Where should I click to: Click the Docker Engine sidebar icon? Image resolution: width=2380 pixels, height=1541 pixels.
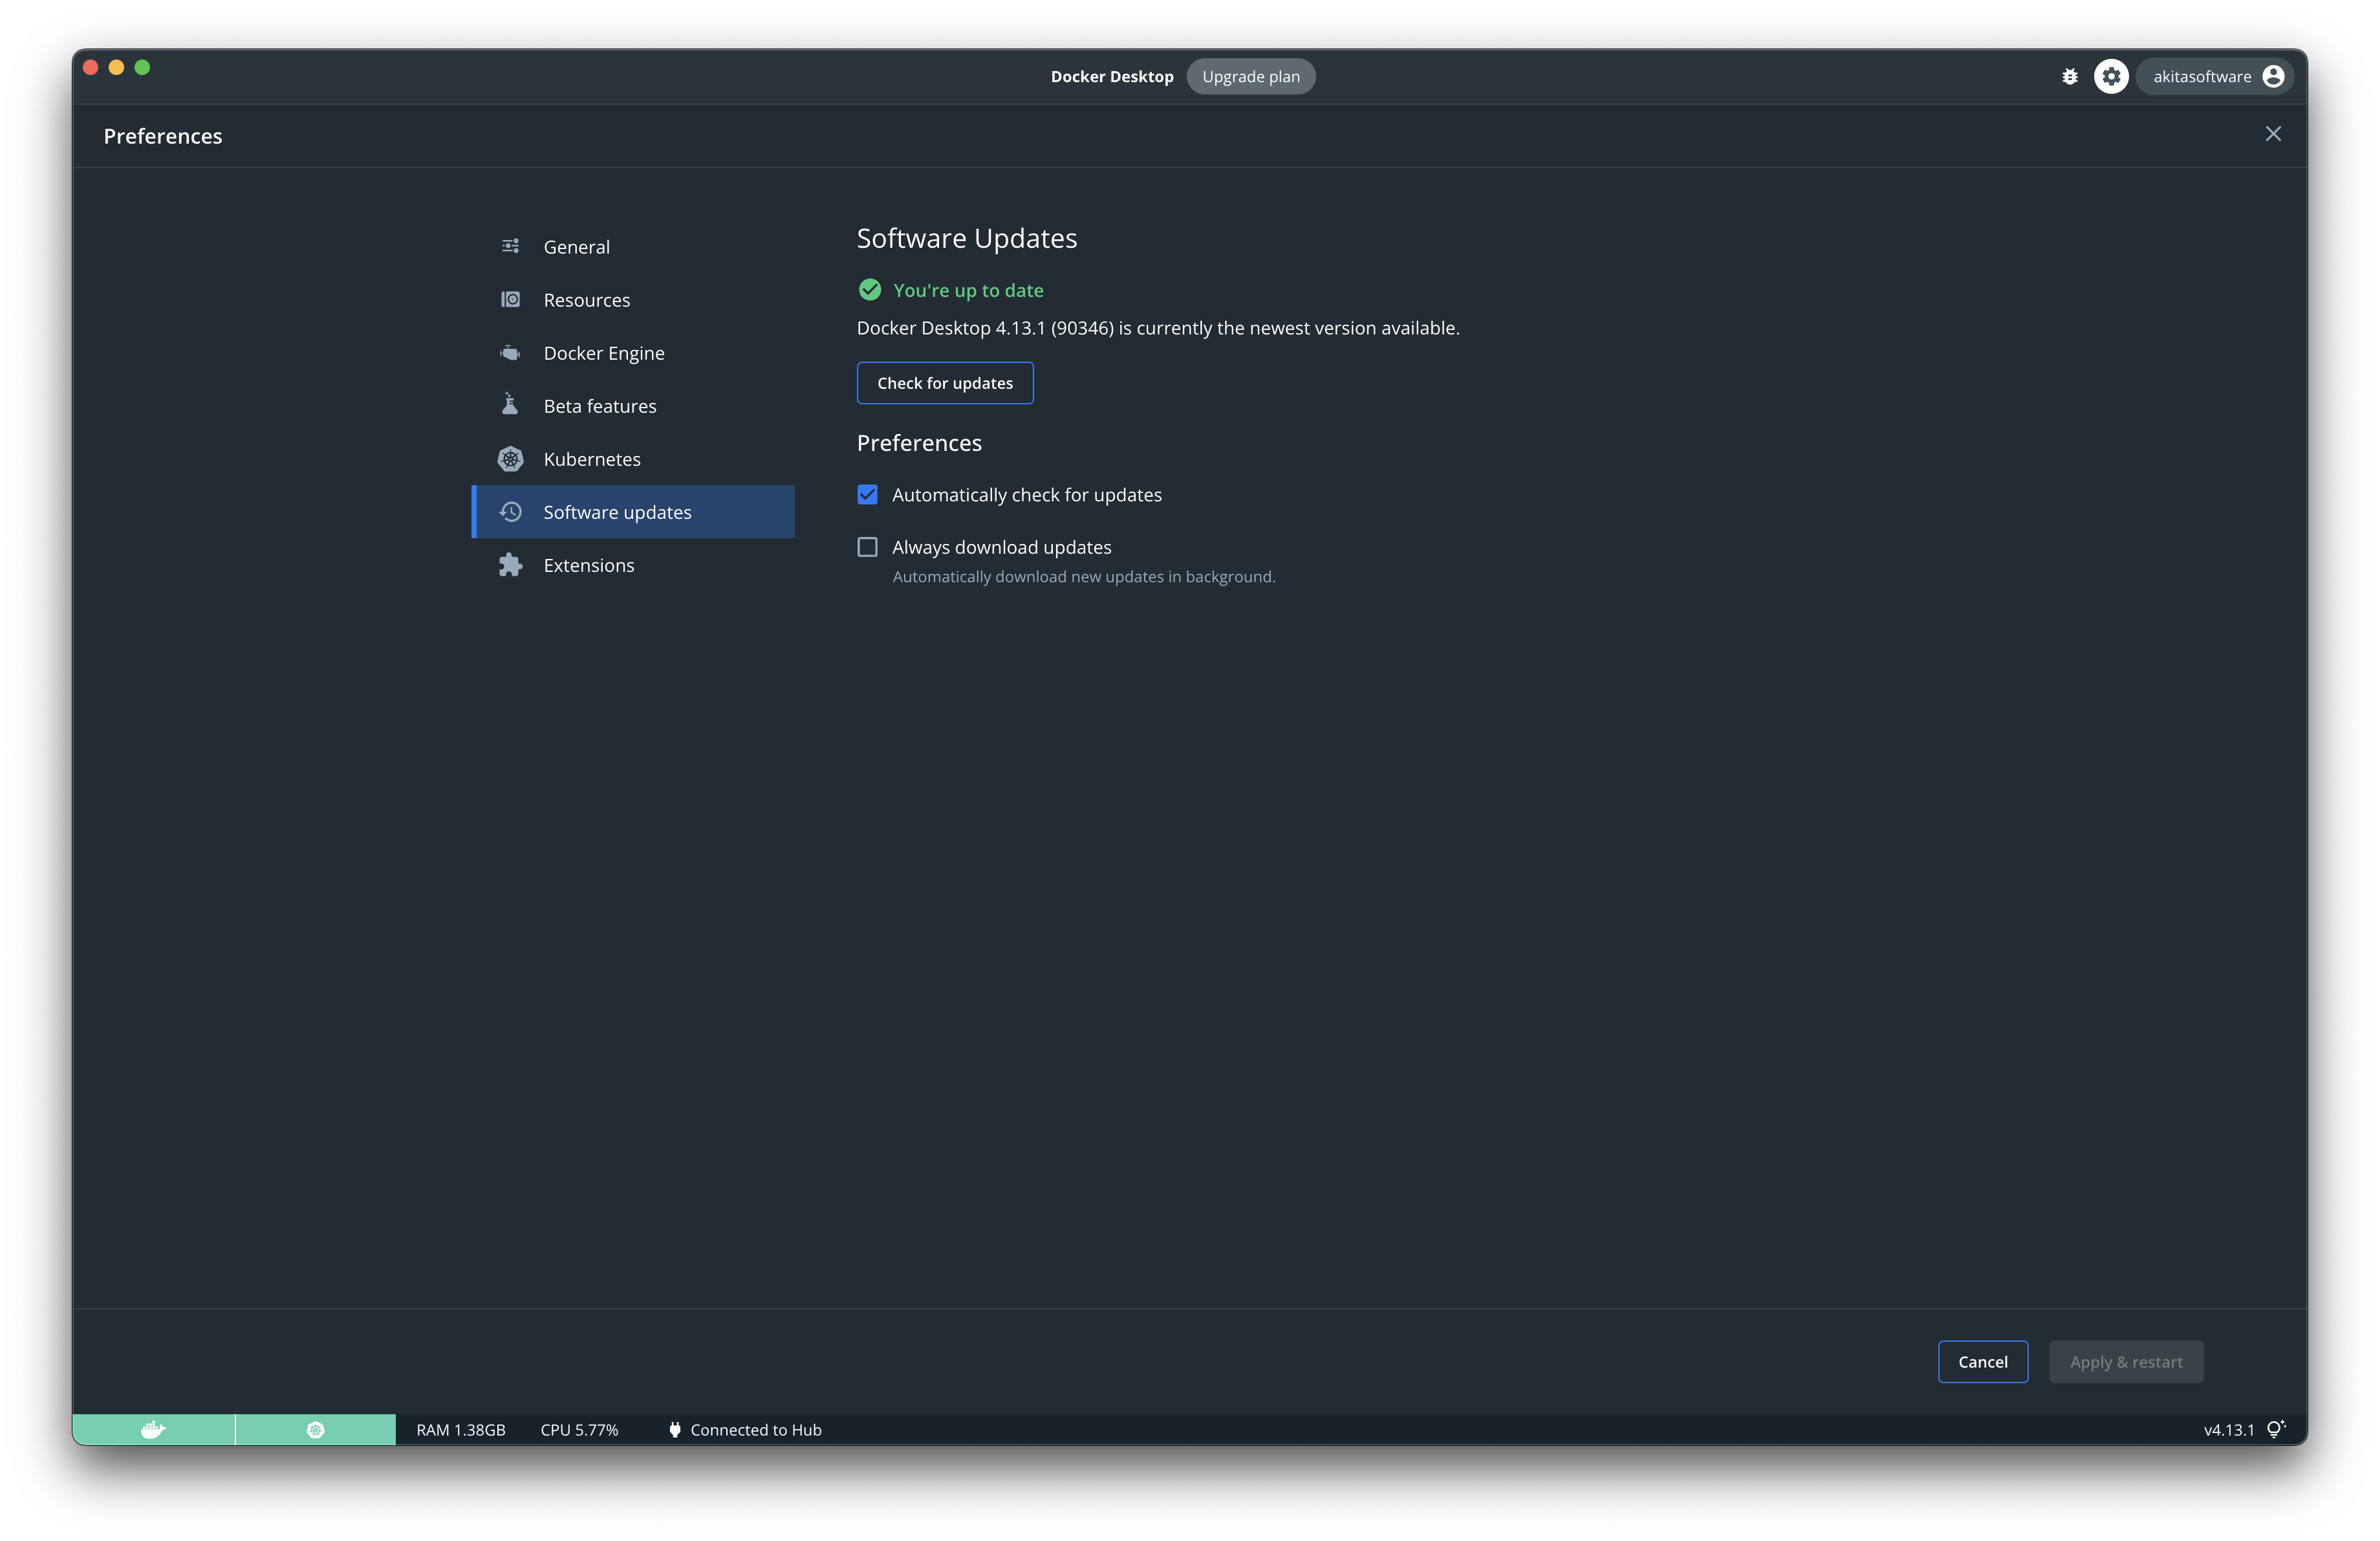pyautogui.click(x=510, y=353)
